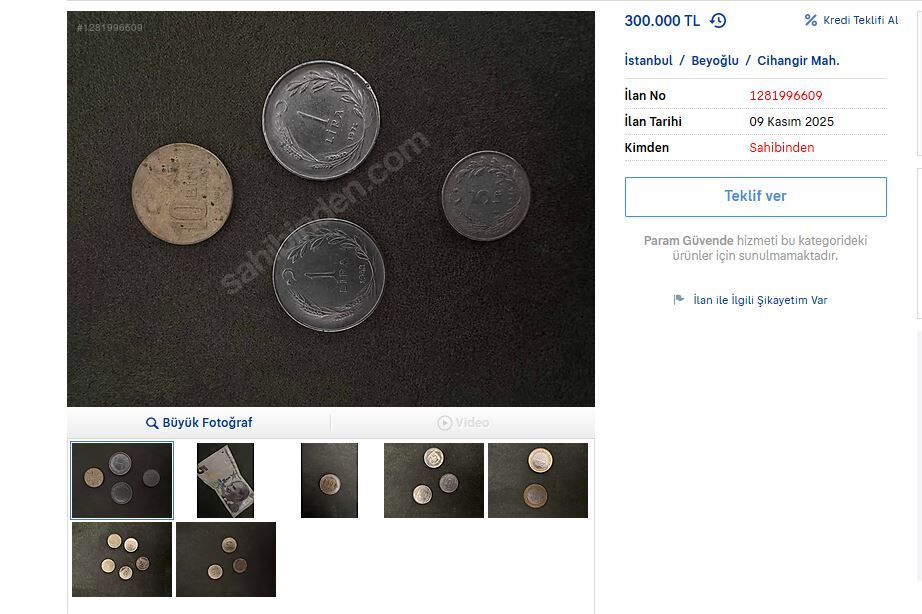Open the Param Güvende service link
Viewport: 922px width, 614px height.
click(688, 241)
